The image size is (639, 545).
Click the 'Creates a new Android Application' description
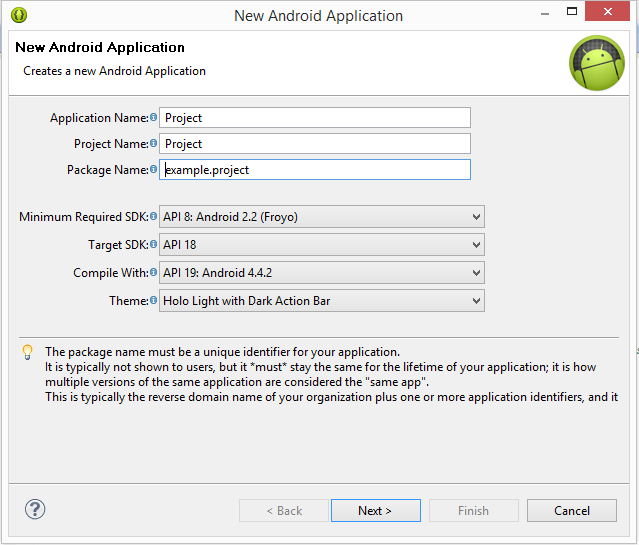(115, 71)
